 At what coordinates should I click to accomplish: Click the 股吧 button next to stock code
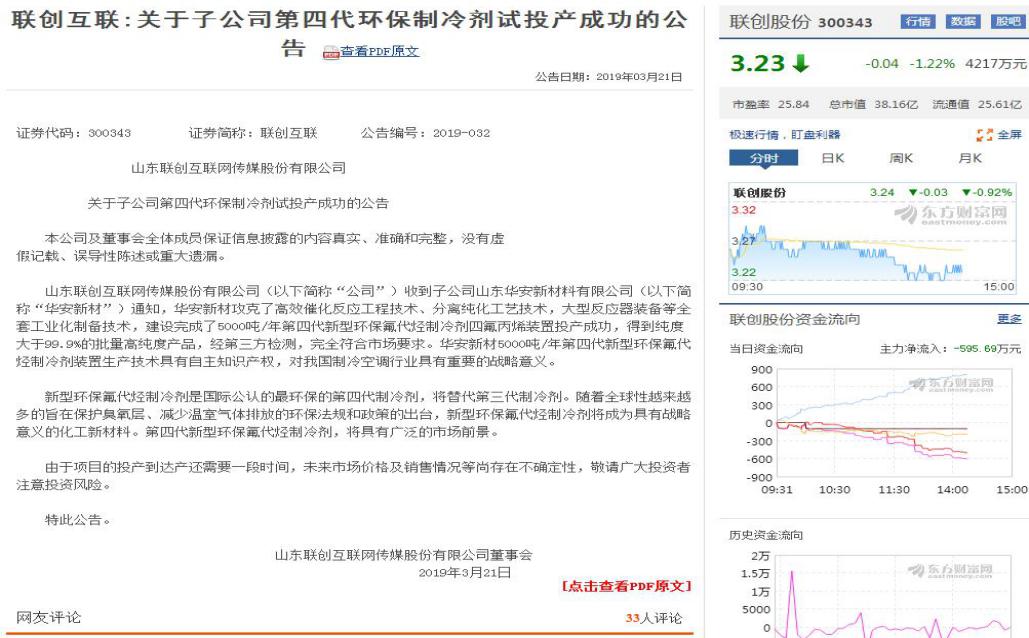click(x=1007, y=22)
